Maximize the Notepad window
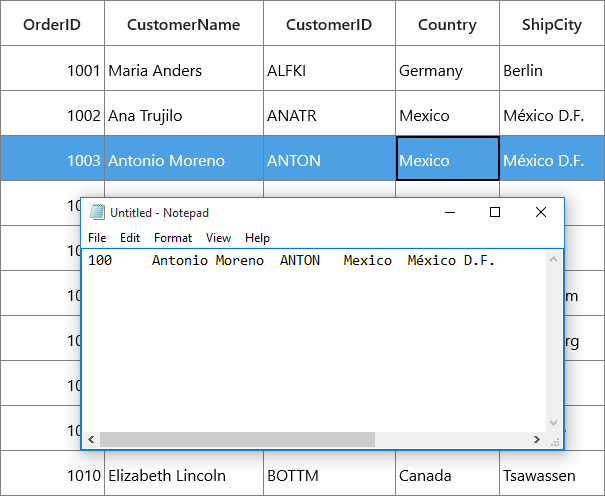 495,212
